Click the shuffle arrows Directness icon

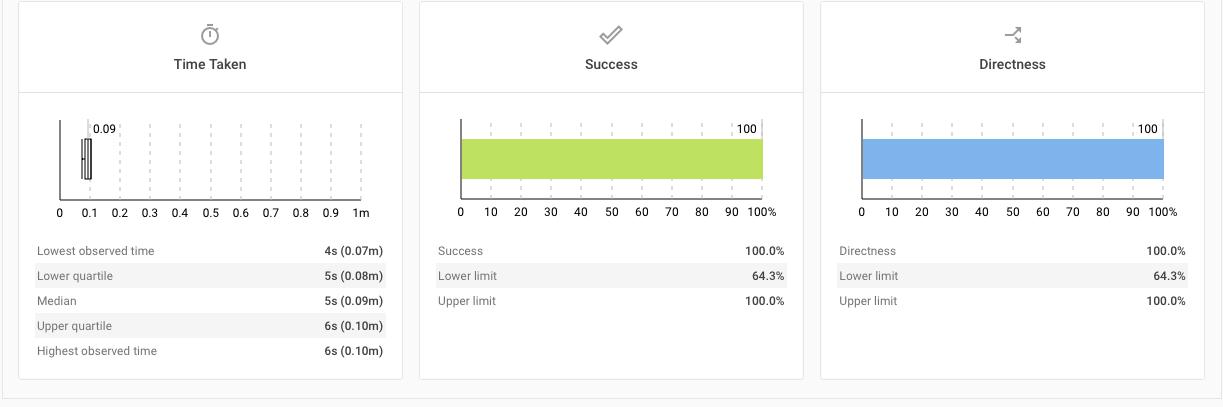point(1013,35)
